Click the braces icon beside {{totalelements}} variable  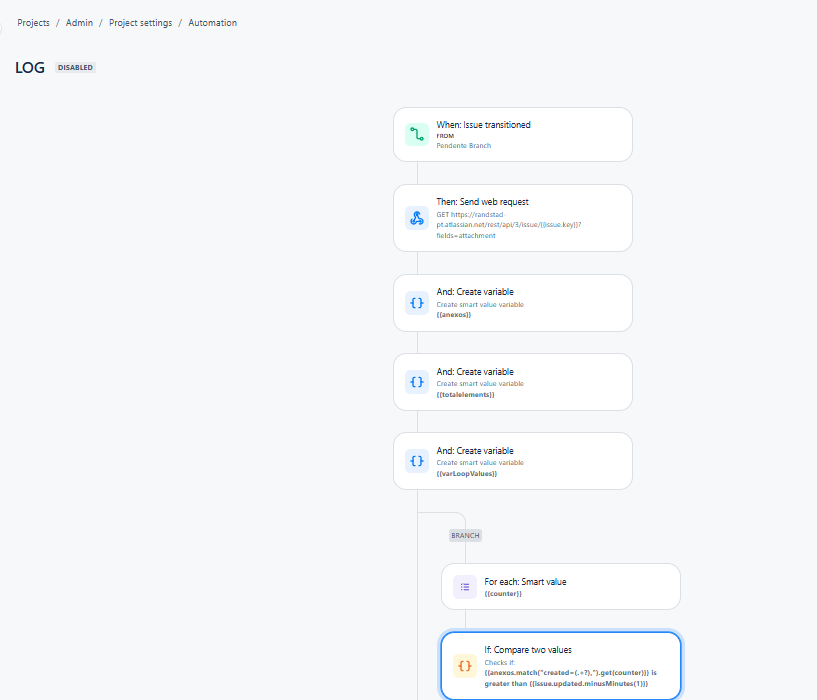pos(417,382)
